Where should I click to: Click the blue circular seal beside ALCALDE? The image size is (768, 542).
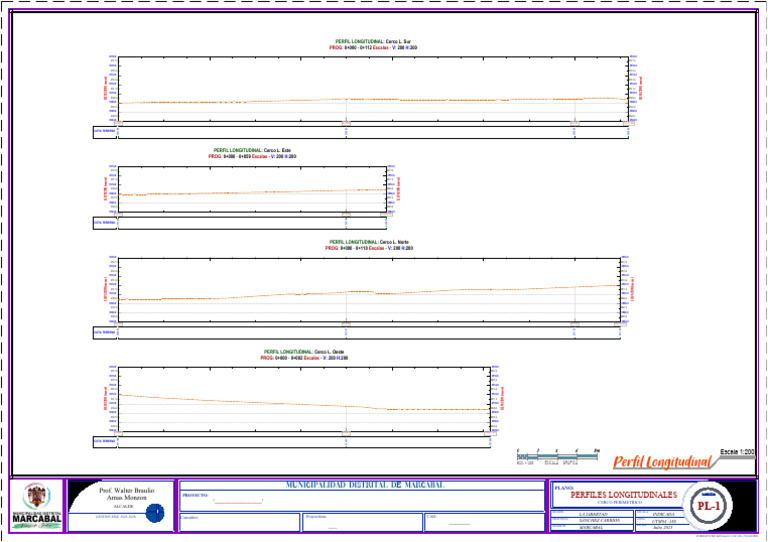click(155, 513)
